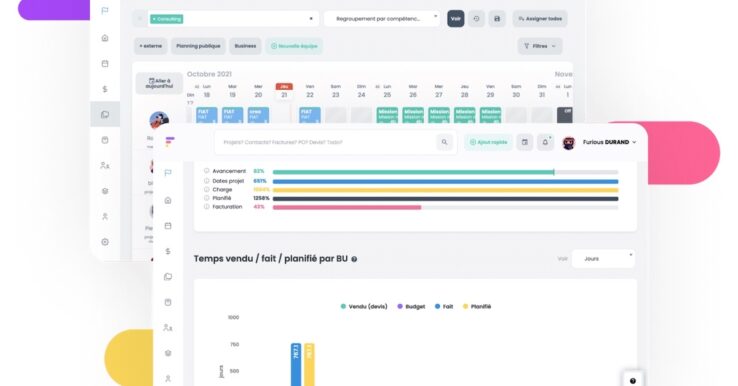The width and height of the screenshot is (738, 386).
Task: Click the Assigner todos button
Action: click(x=540, y=19)
